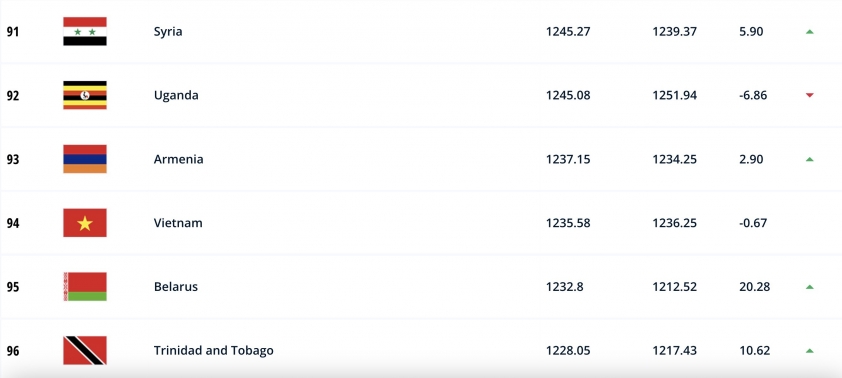
Task: Open the Vietnam team link
Action: point(178,223)
